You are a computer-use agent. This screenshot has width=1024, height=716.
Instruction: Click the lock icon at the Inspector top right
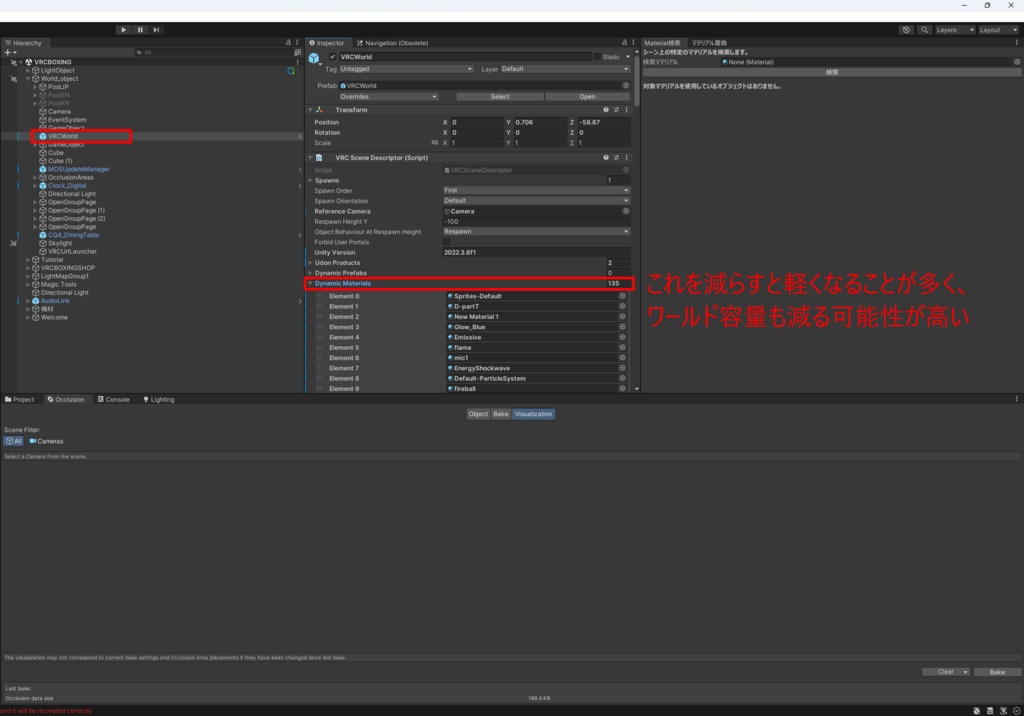pos(624,43)
